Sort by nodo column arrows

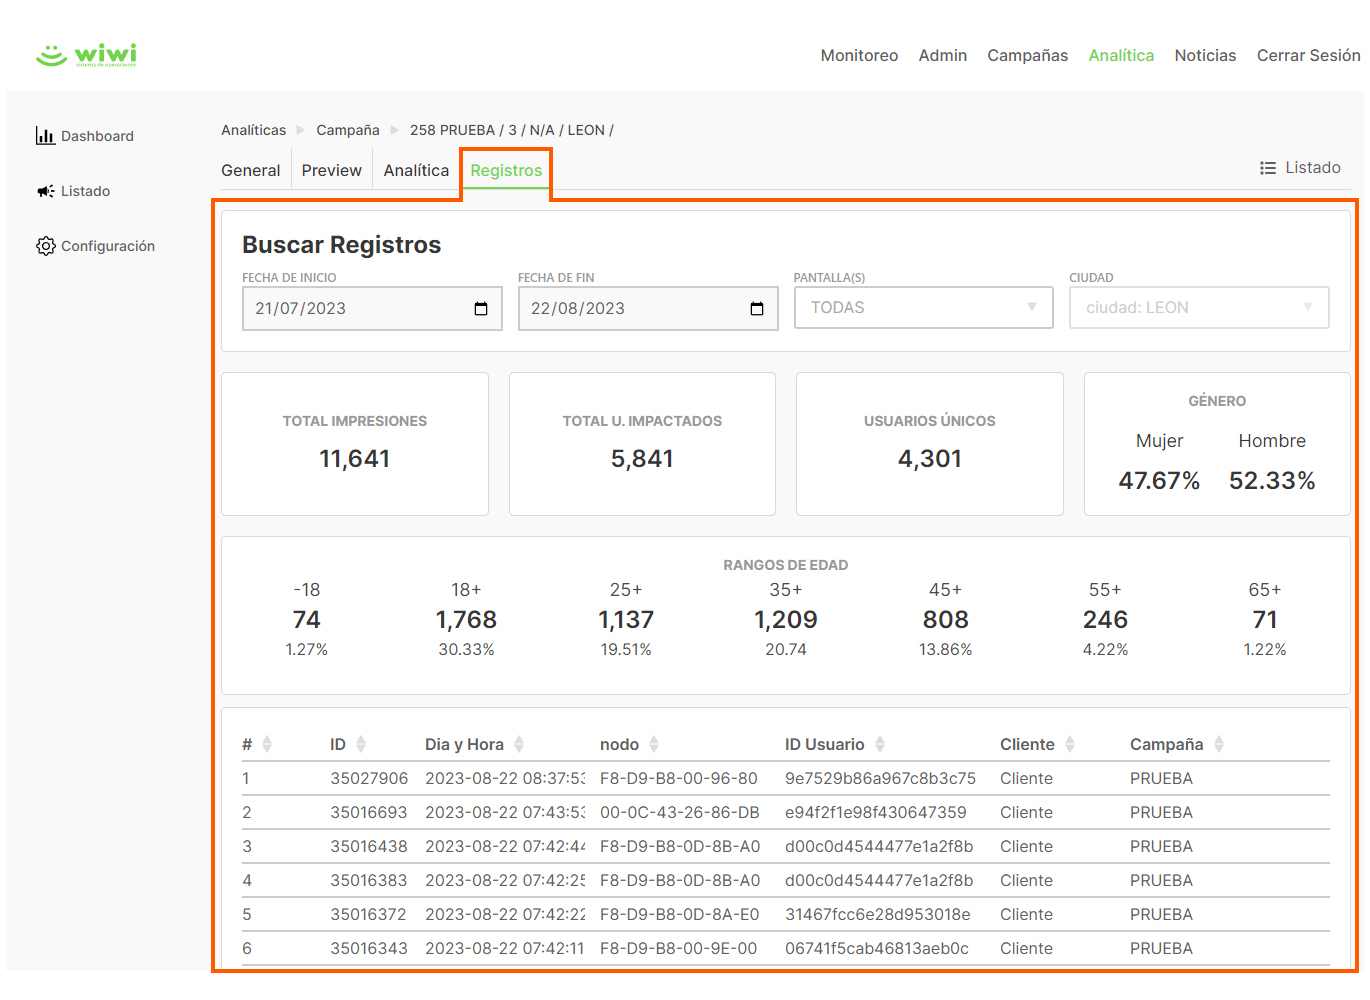click(x=654, y=744)
